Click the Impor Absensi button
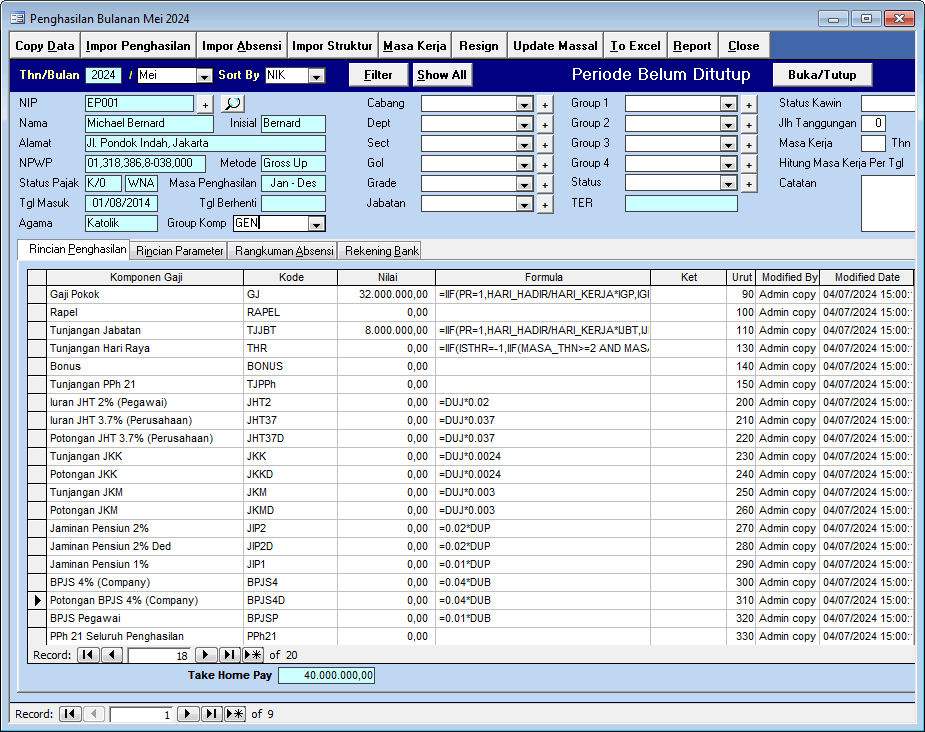 pos(242,46)
